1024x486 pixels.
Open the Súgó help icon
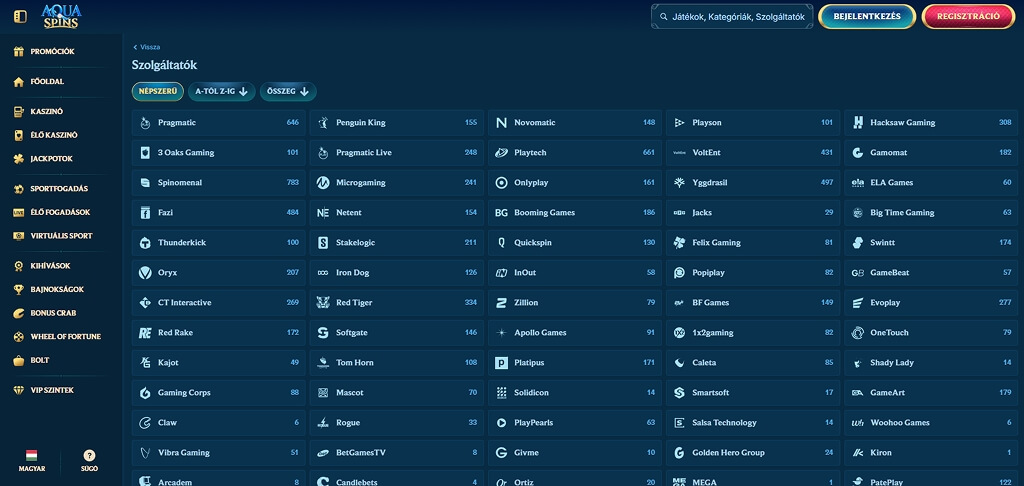pos(89,455)
